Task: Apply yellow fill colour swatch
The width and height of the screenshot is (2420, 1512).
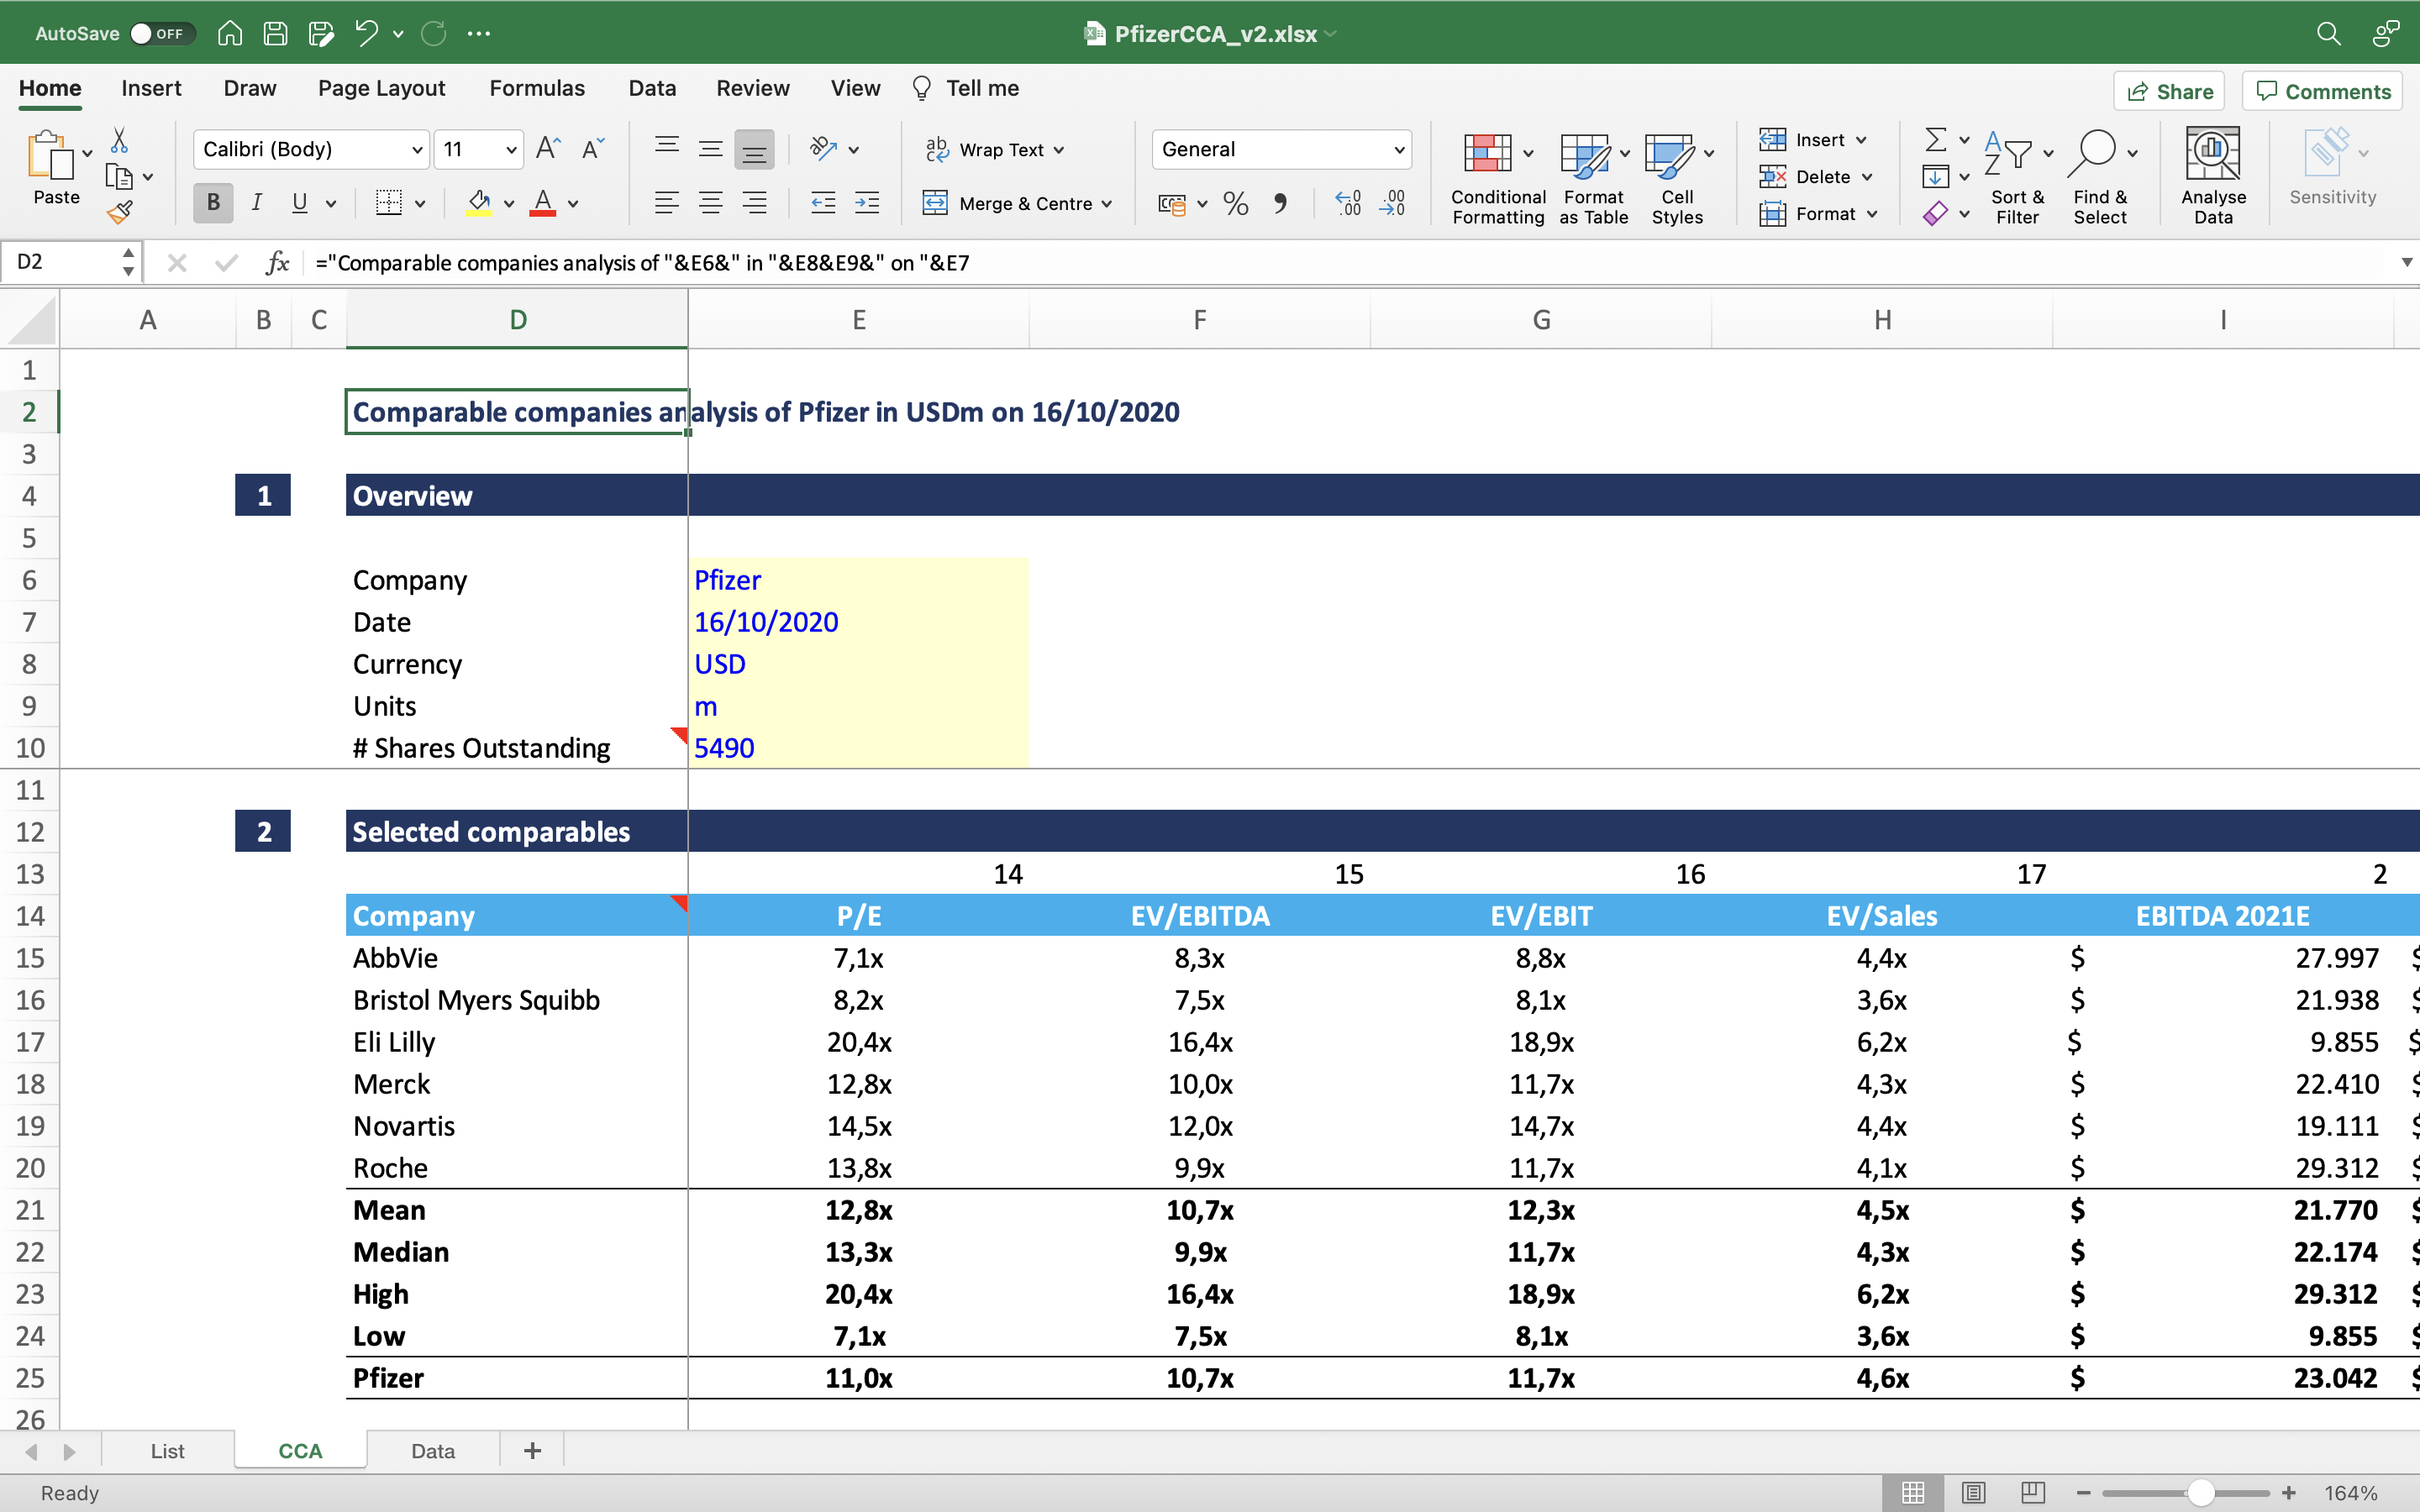Action: [x=479, y=204]
